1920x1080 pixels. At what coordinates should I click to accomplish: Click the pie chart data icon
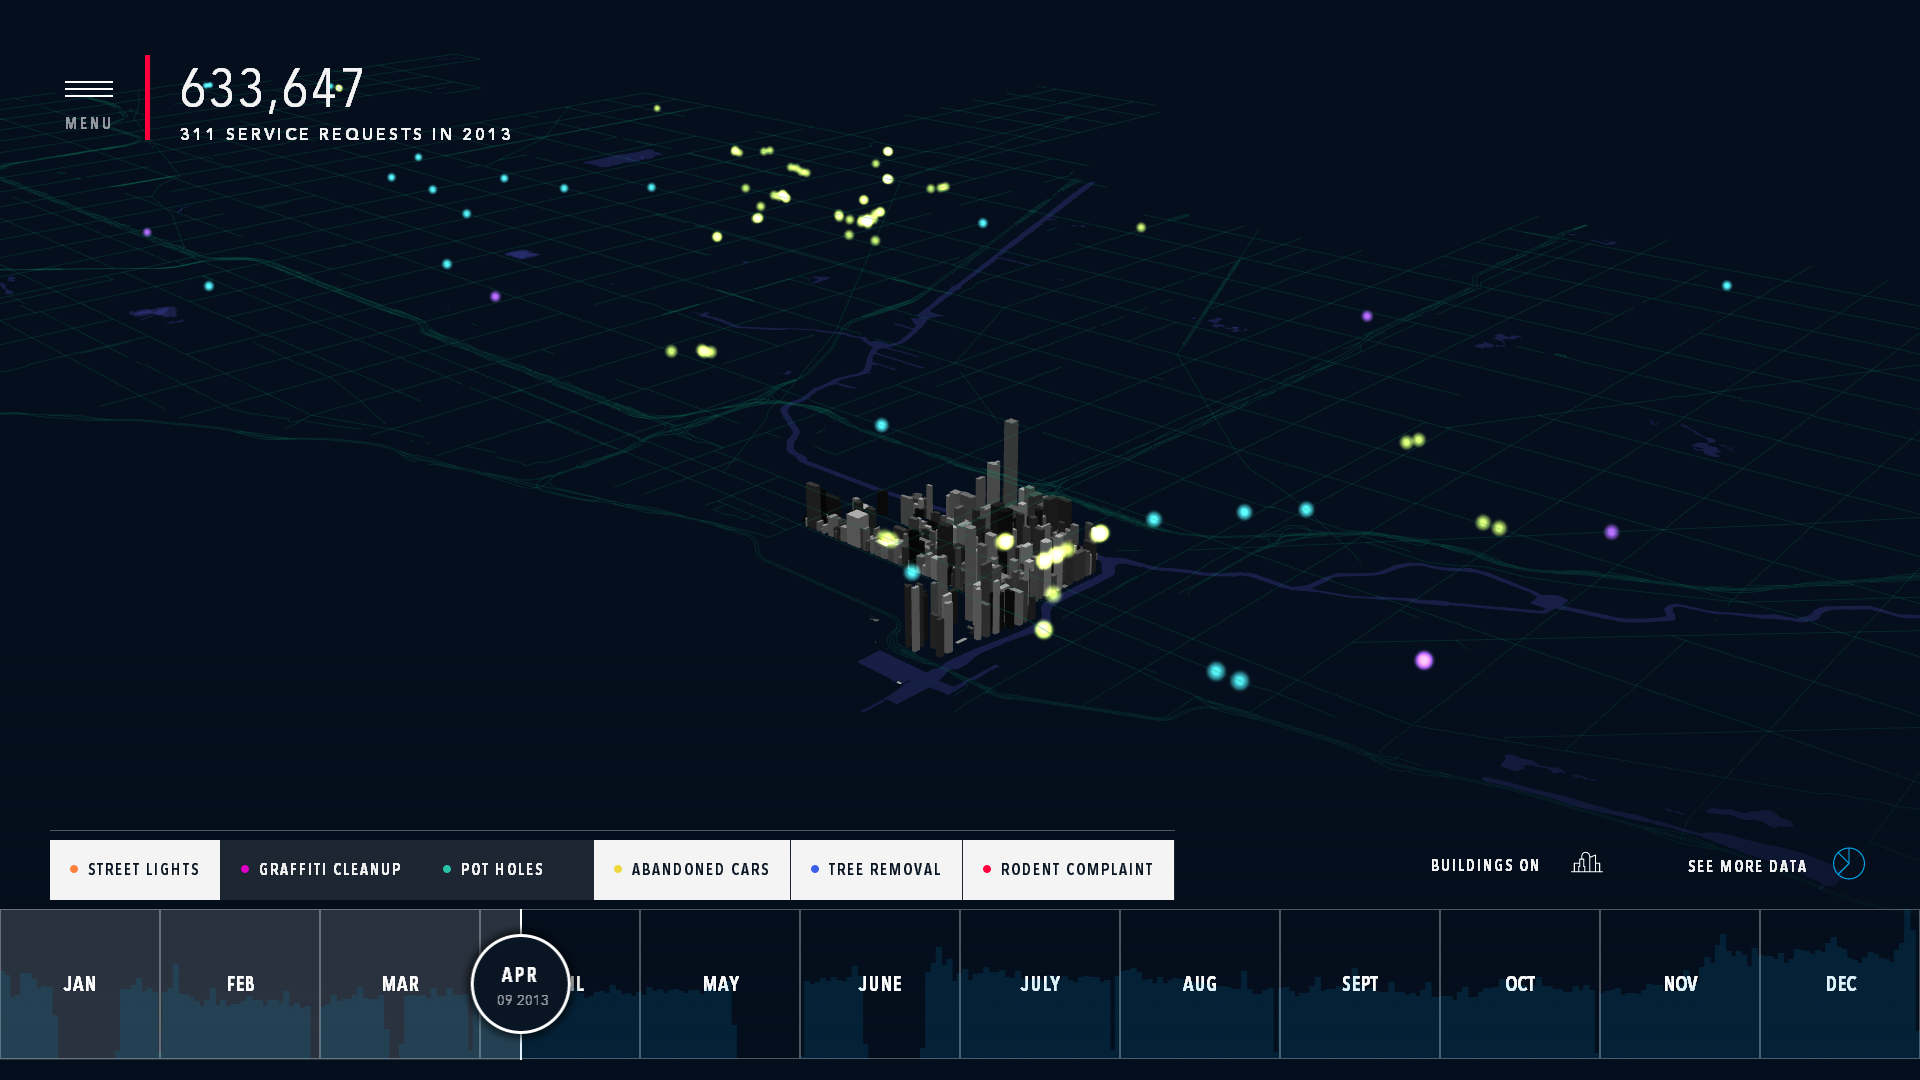click(1849, 864)
